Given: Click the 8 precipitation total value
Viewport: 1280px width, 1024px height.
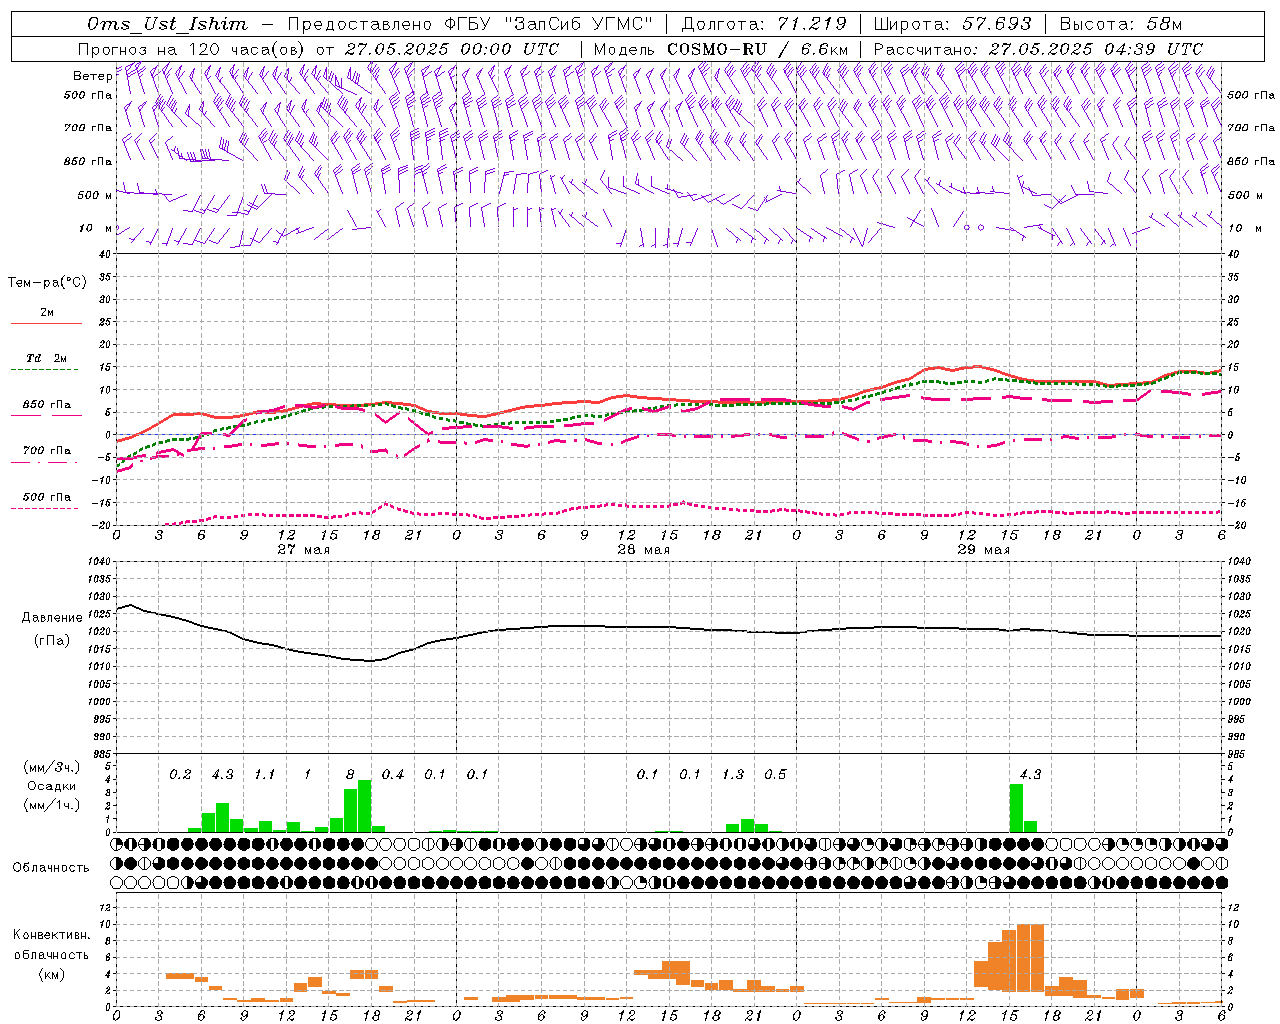Looking at the screenshot, I should [350, 774].
